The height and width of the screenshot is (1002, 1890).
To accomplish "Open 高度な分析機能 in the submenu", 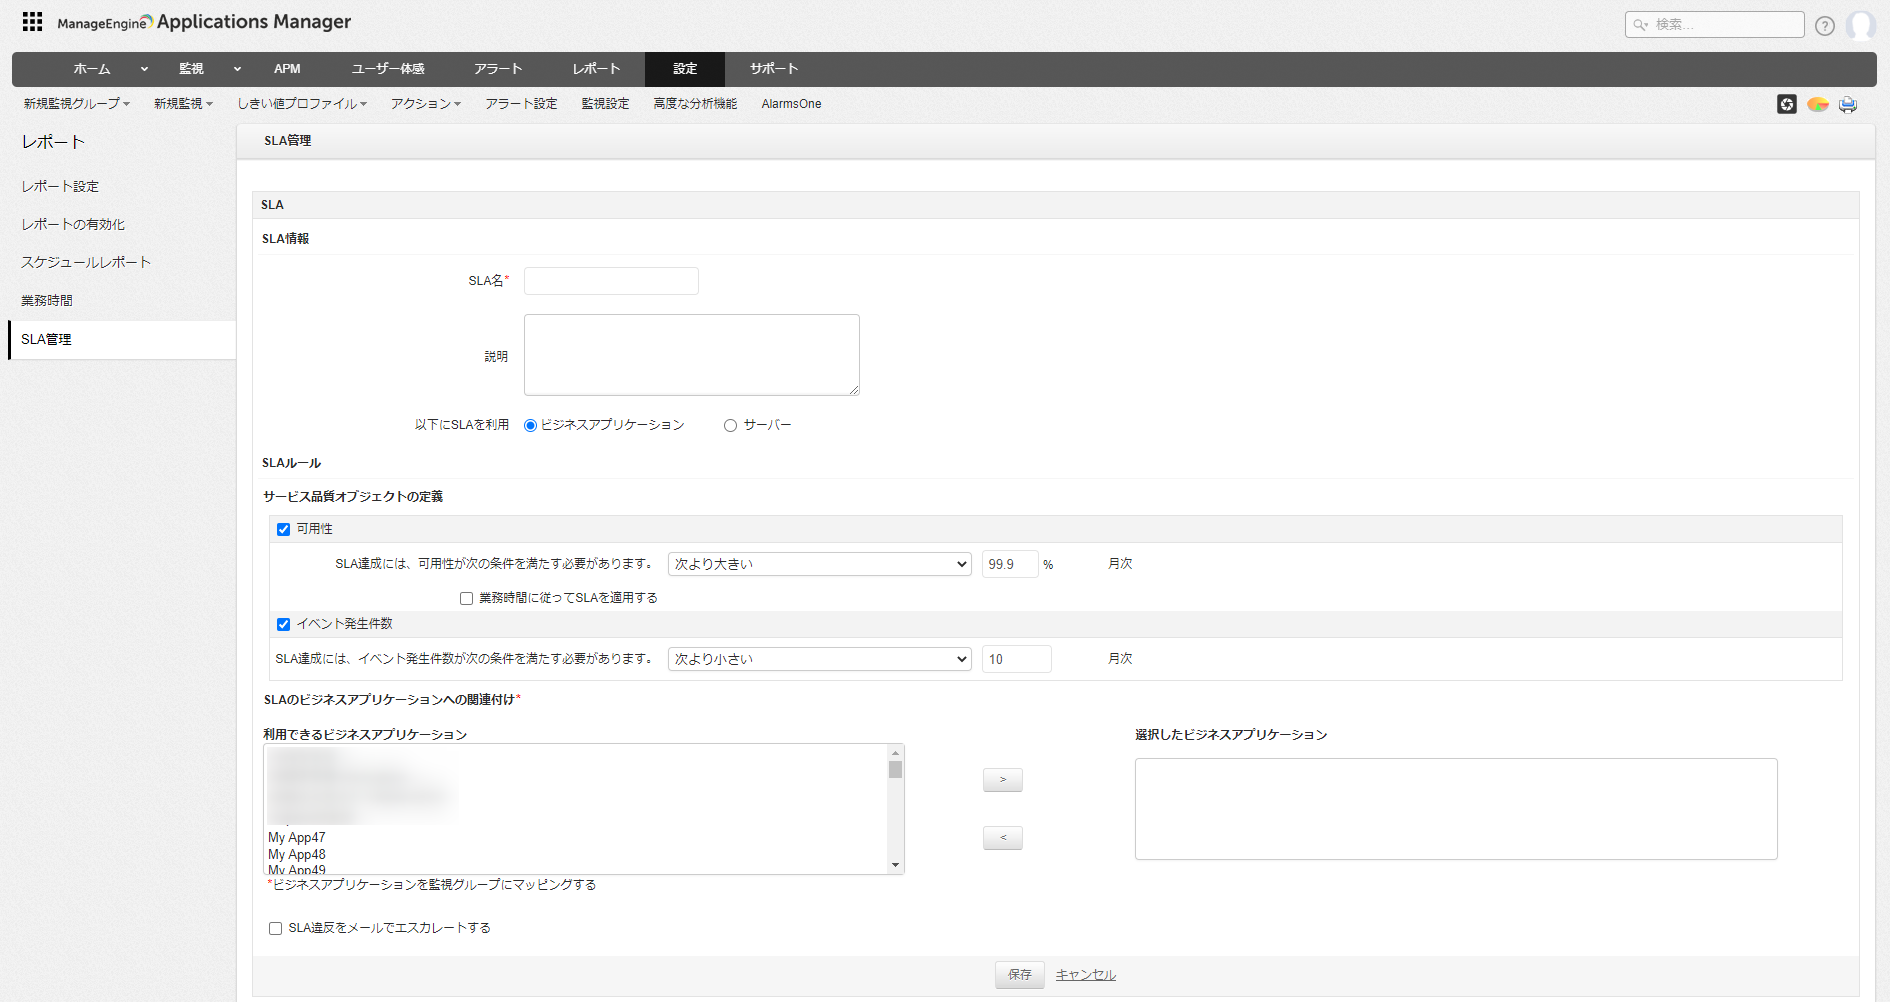I will (696, 104).
